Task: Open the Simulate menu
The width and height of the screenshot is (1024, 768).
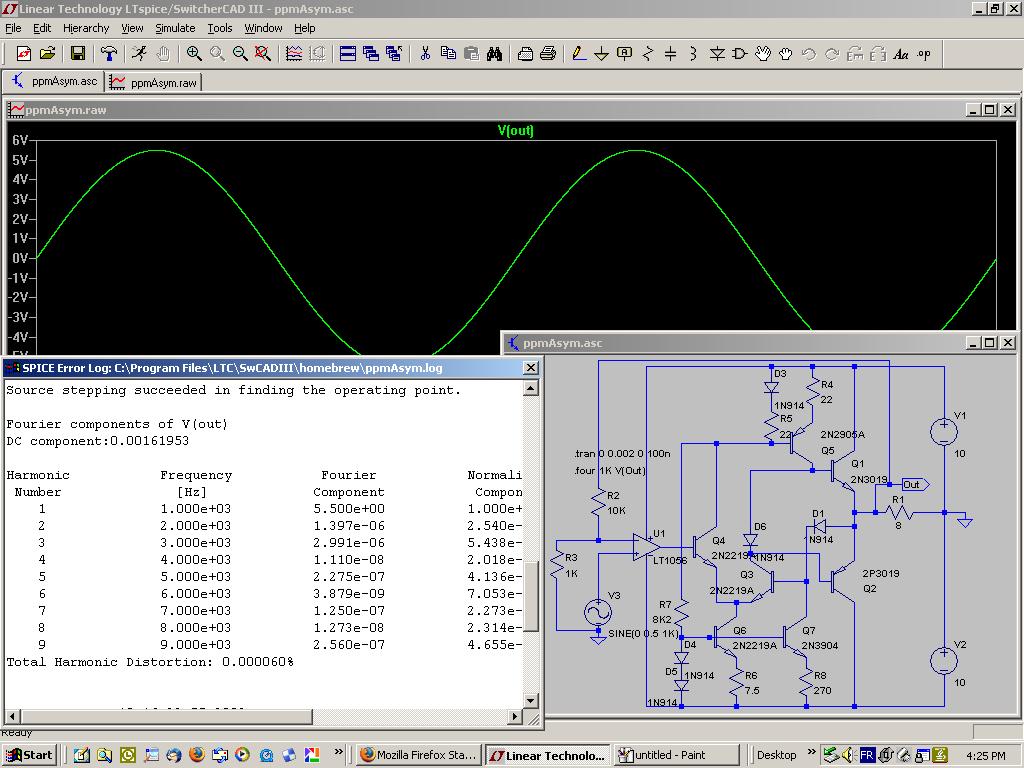Action: click(x=175, y=28)
